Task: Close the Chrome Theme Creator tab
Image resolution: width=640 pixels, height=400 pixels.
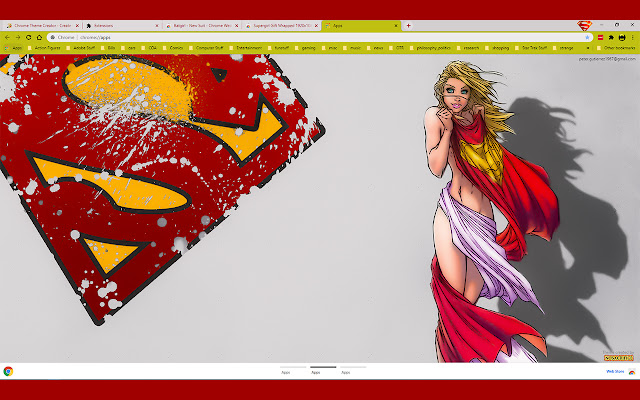Action: [x=77, y=25]
